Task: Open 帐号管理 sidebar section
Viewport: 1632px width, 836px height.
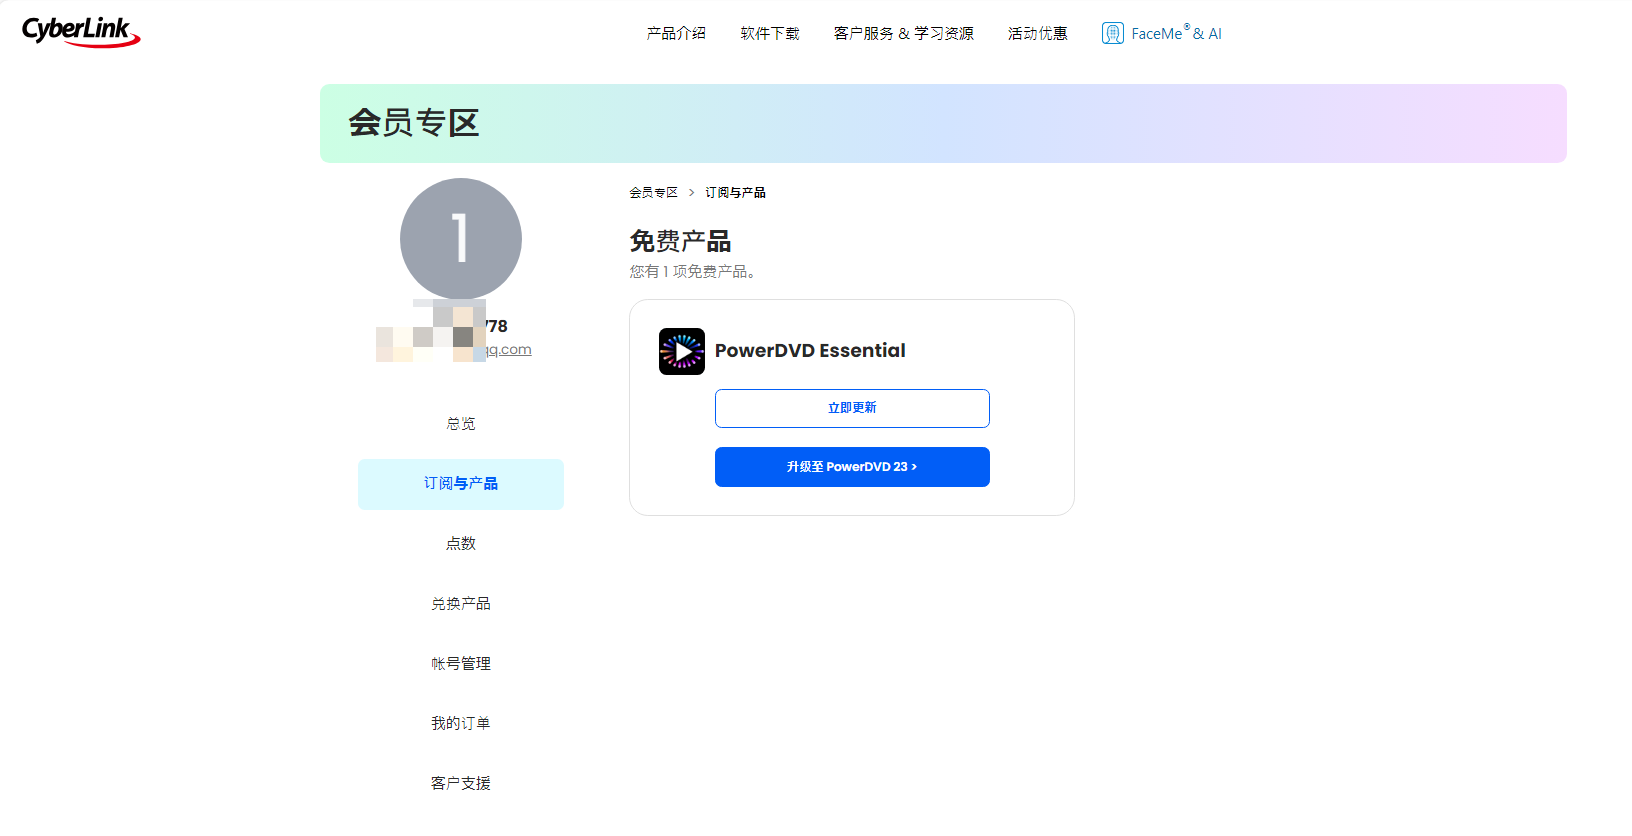Action: (461, 664)
